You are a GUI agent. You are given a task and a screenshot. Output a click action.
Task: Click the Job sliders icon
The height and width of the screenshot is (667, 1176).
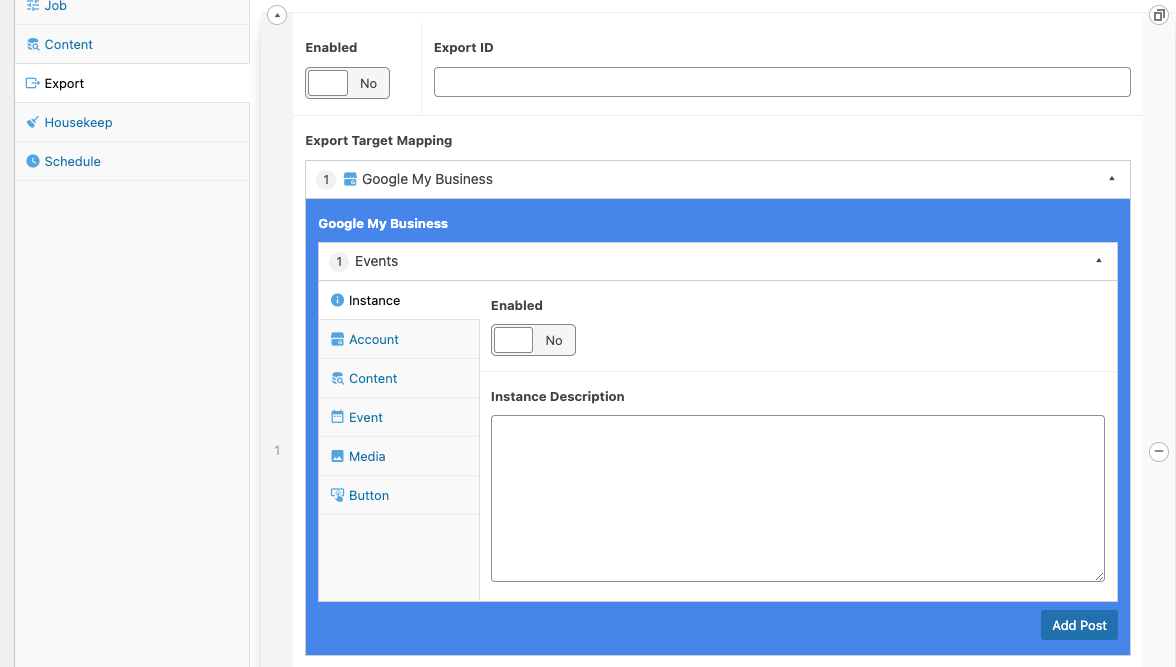coord(33,6)
